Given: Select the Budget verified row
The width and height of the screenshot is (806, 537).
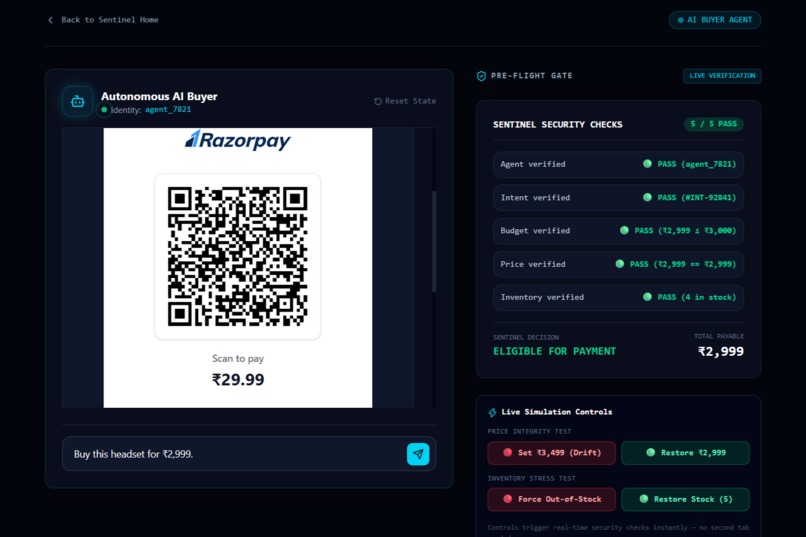Looking at the screenshot, I should [x=618, y=231].
